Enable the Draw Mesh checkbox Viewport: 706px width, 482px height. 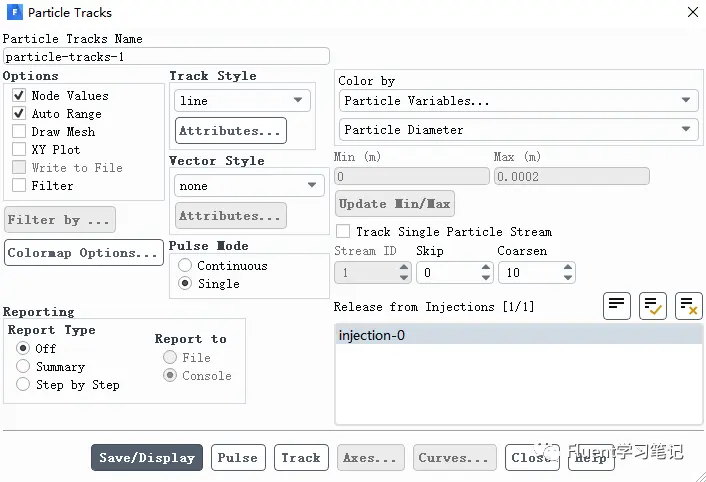(x=19, y=131)
